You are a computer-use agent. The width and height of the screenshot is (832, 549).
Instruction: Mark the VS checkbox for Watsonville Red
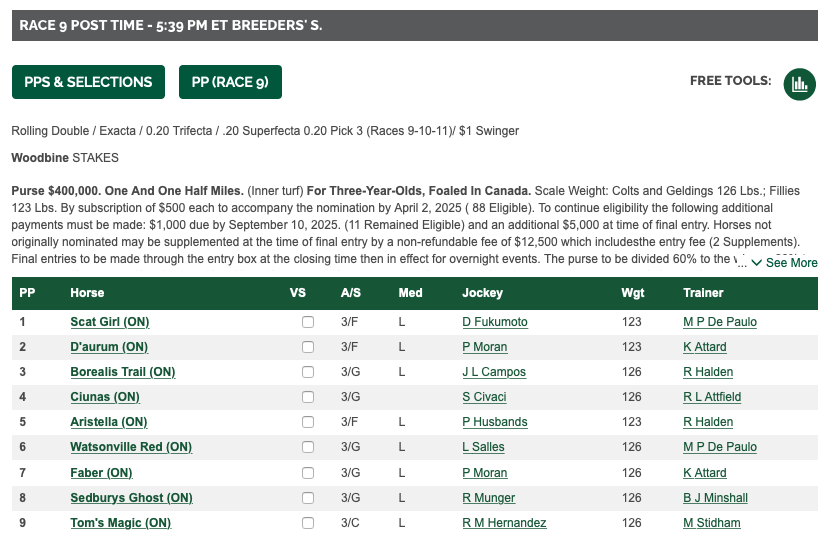[x=308, y=447]
